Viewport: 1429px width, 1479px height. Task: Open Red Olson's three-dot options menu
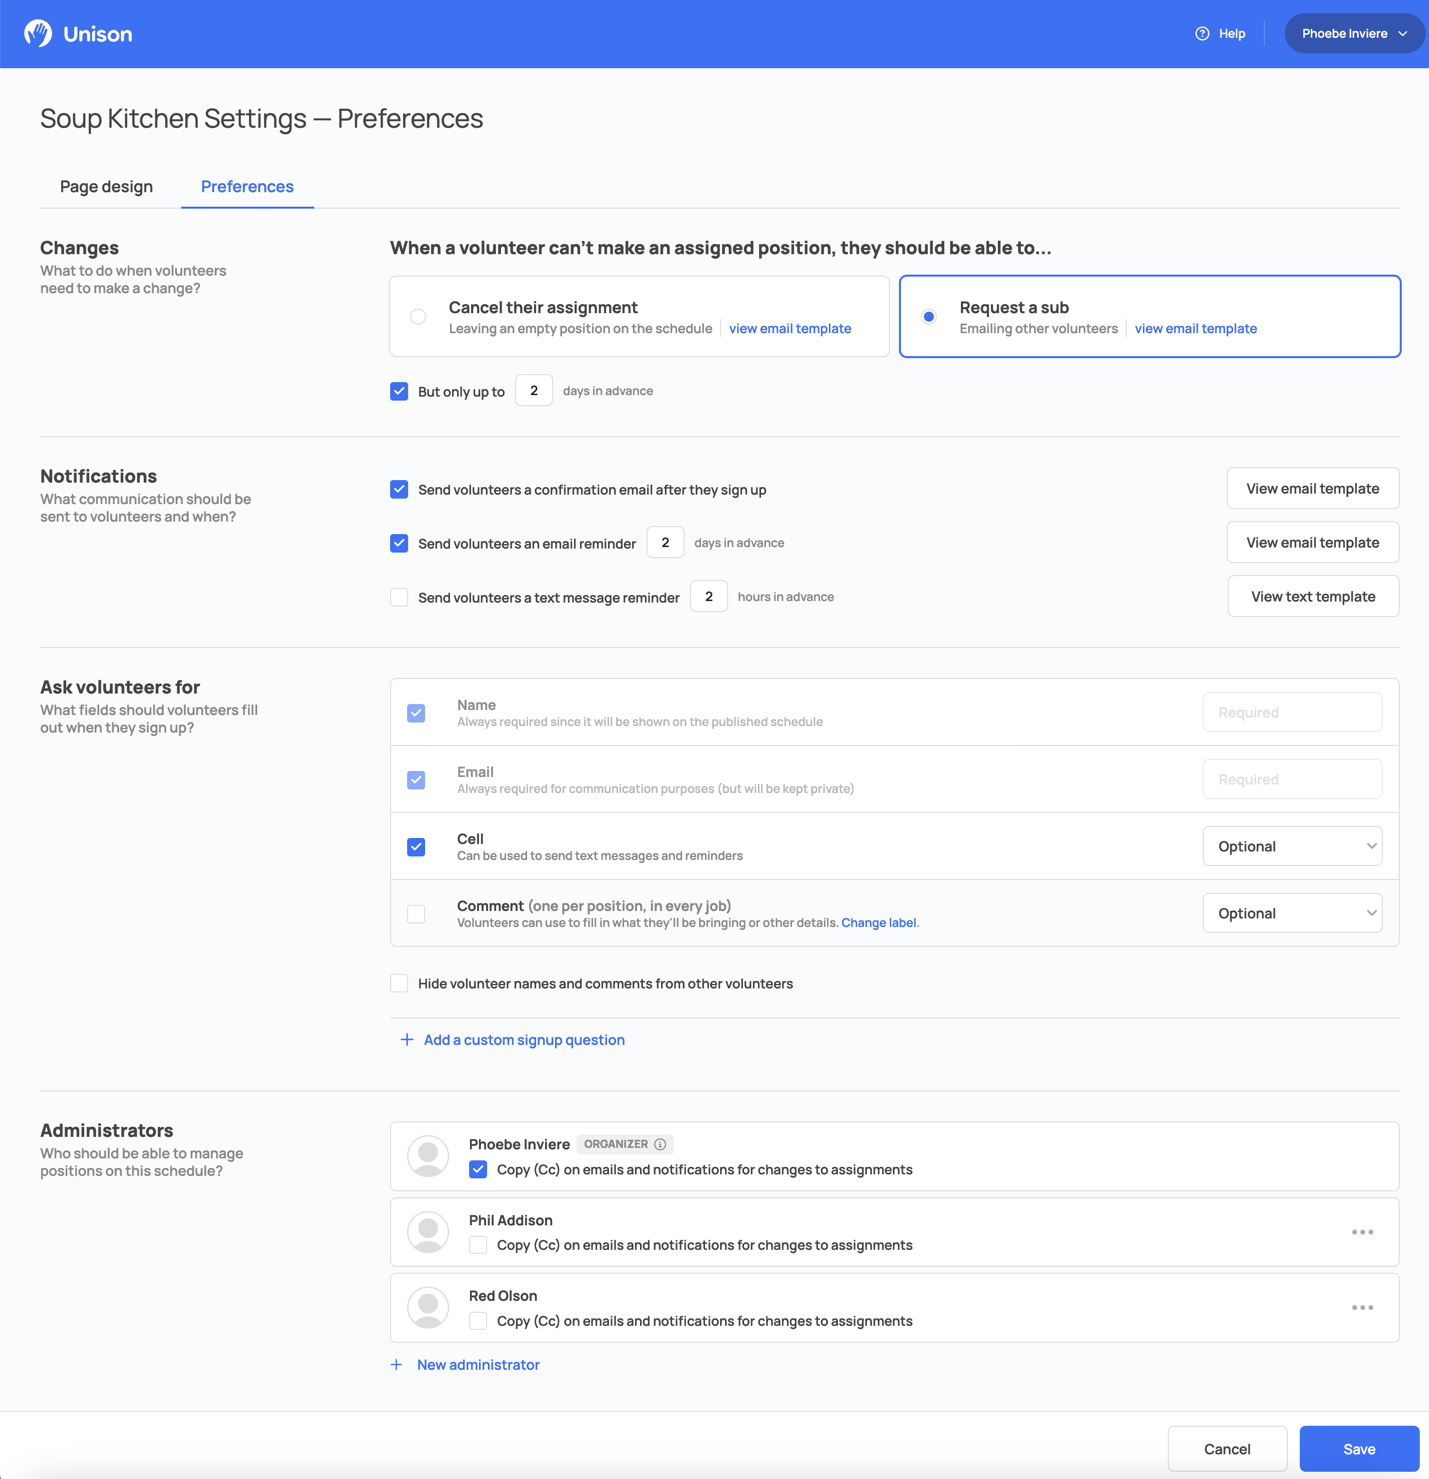pos(1362,1308)
